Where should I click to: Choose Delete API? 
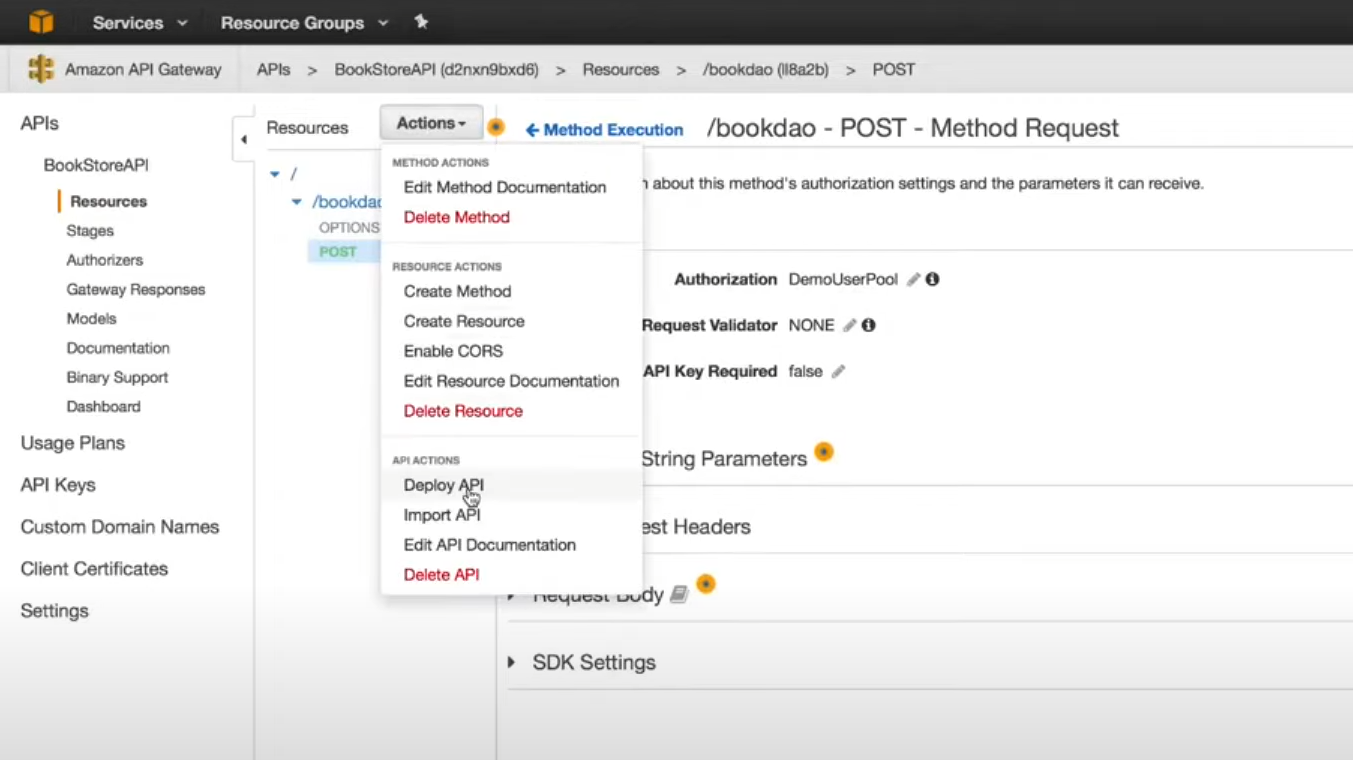[441, 575]
